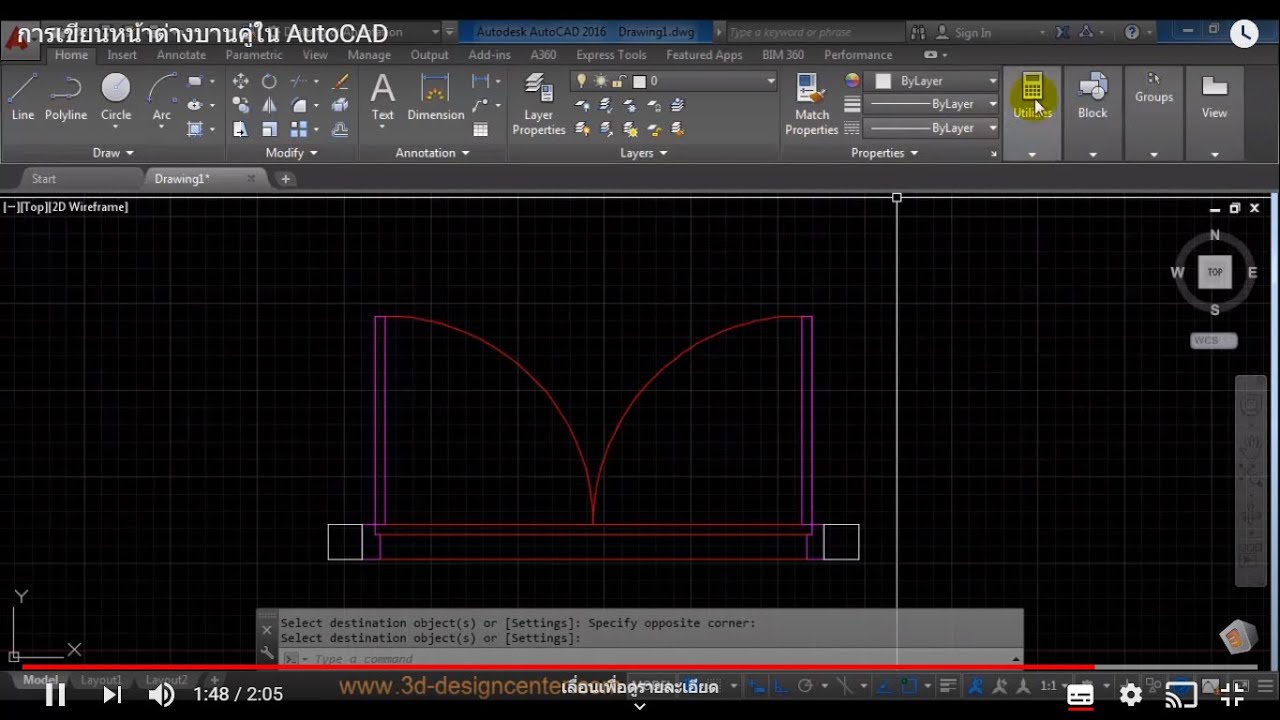This screenshot has height=720, width=1280.
Task: Expand the Utilities panel arrow
Action: coord(1032,154)
